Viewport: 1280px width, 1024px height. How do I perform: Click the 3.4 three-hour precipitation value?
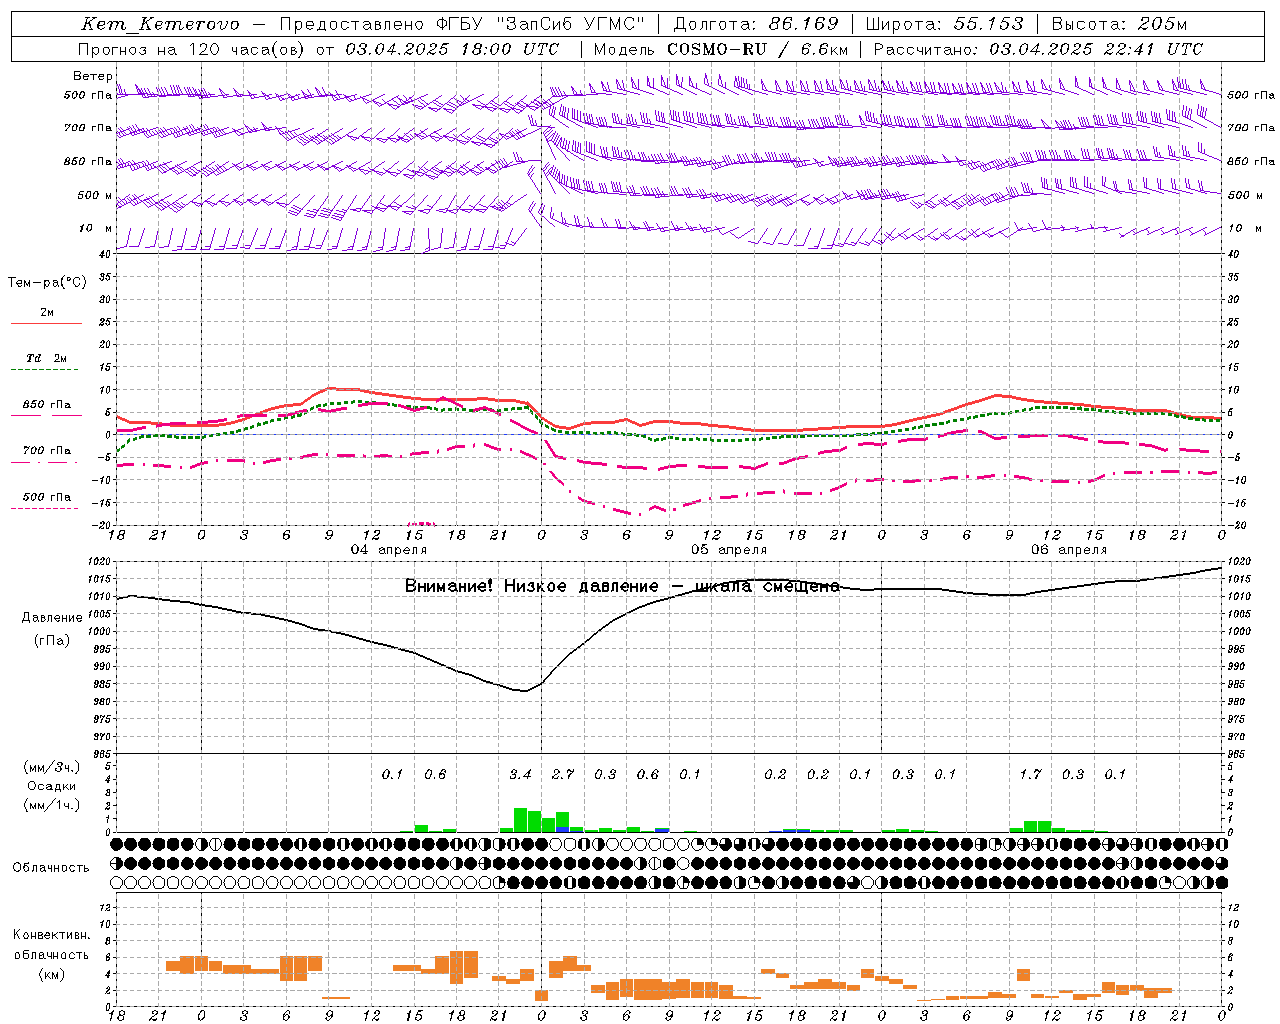520,774
